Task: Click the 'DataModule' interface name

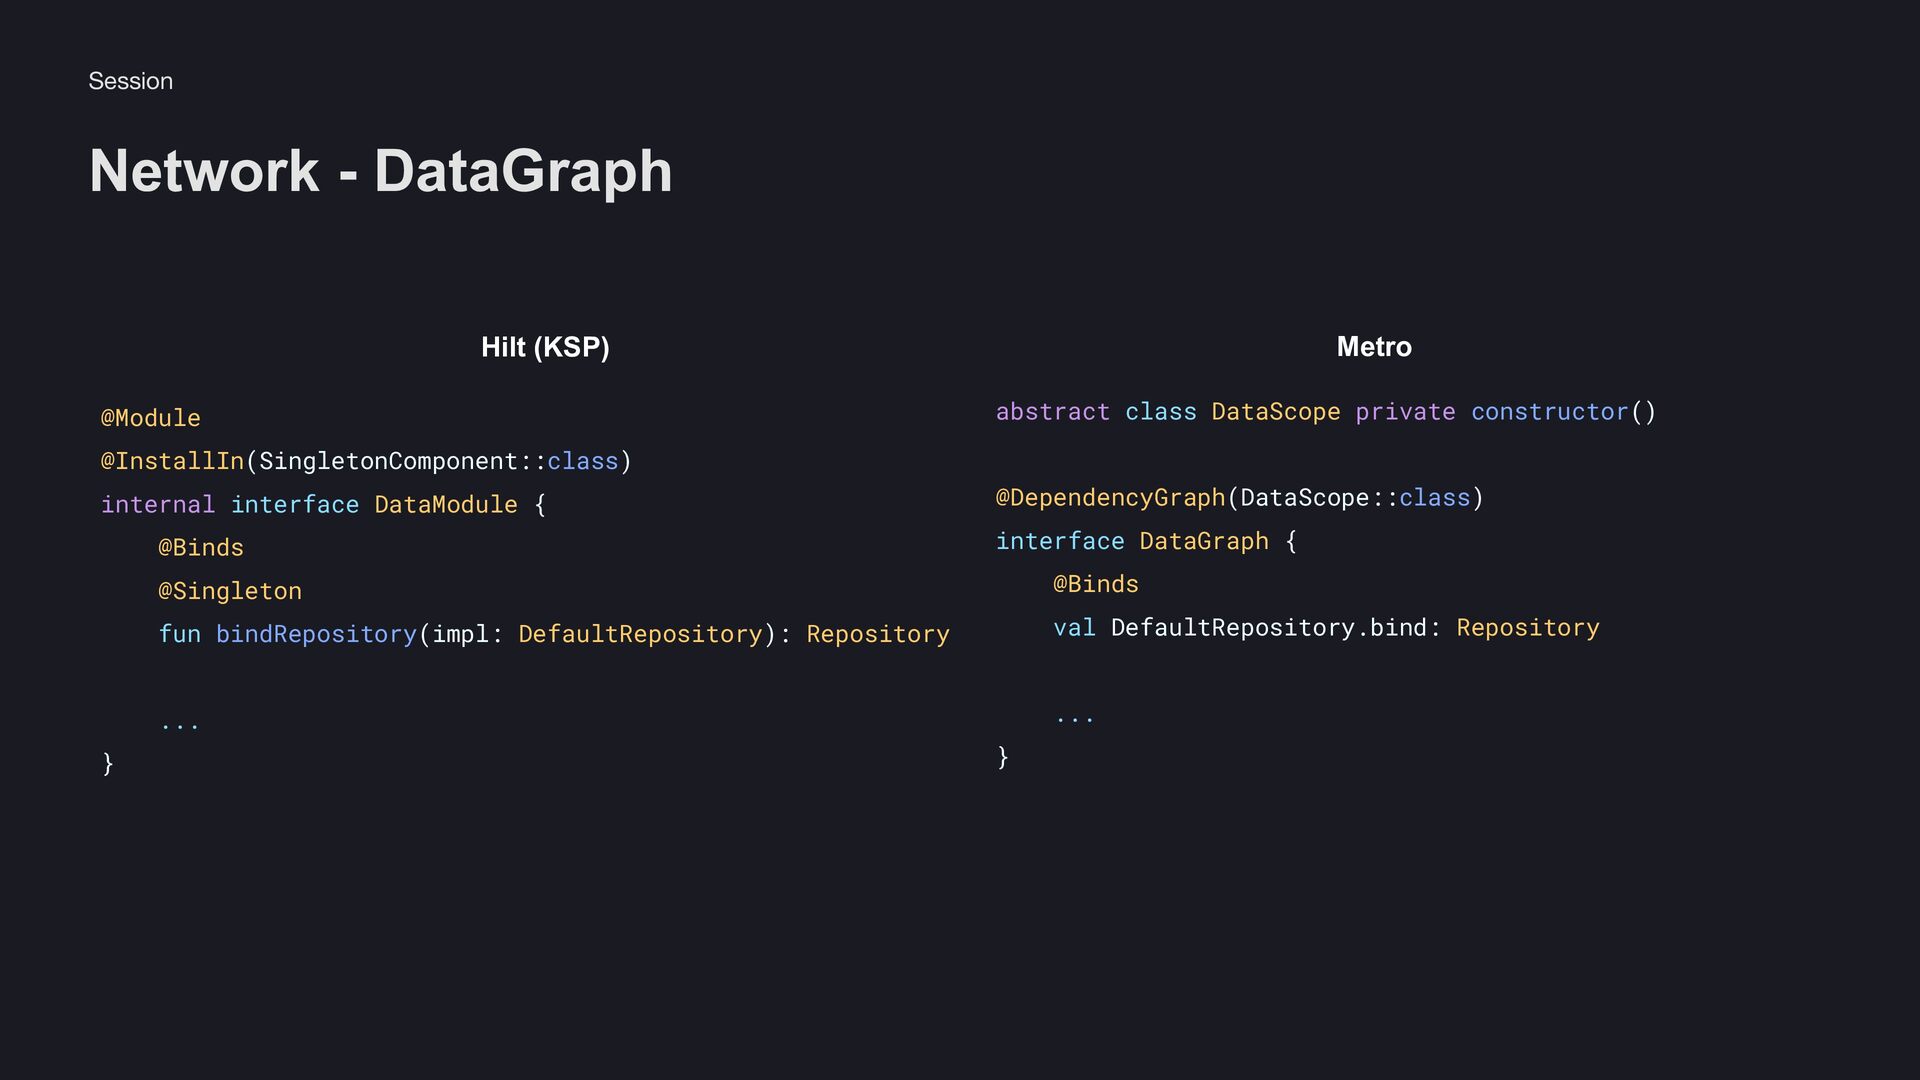Action: pos(445,505)
